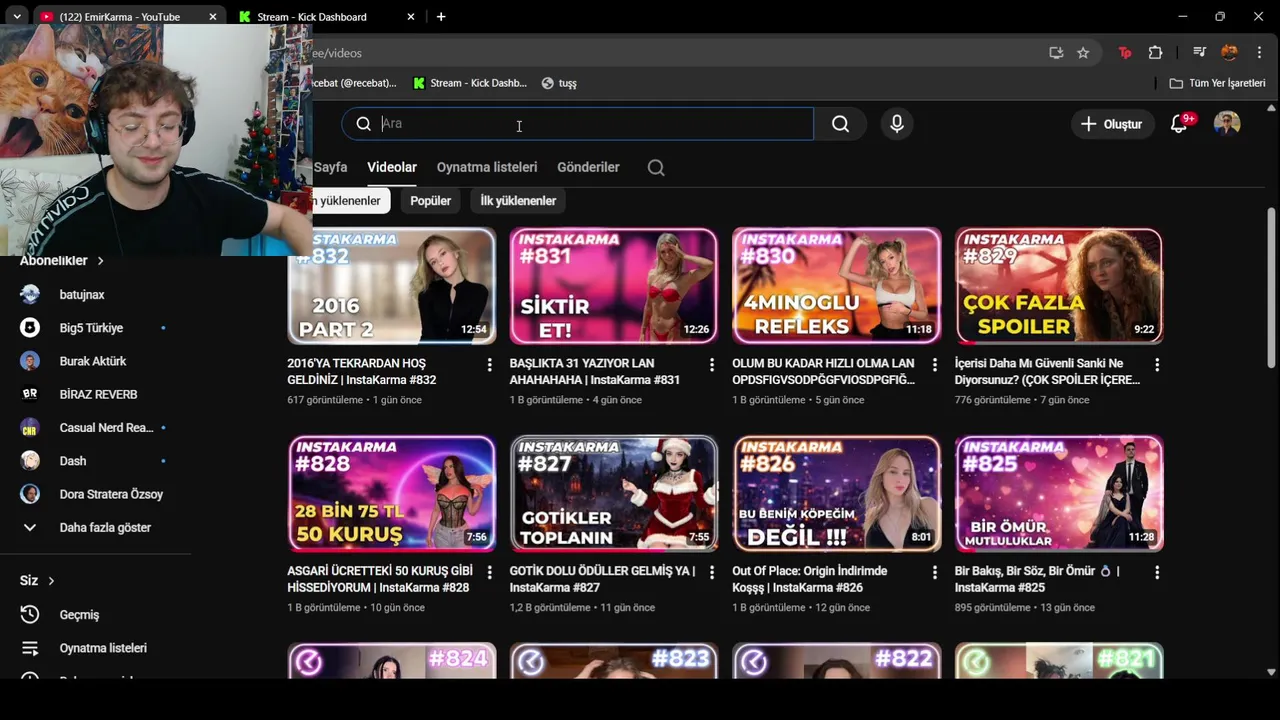Viewport: 1280px width, 720px height.
Task: Open options menu for InstaKarma #832
Action: point(489,365)
